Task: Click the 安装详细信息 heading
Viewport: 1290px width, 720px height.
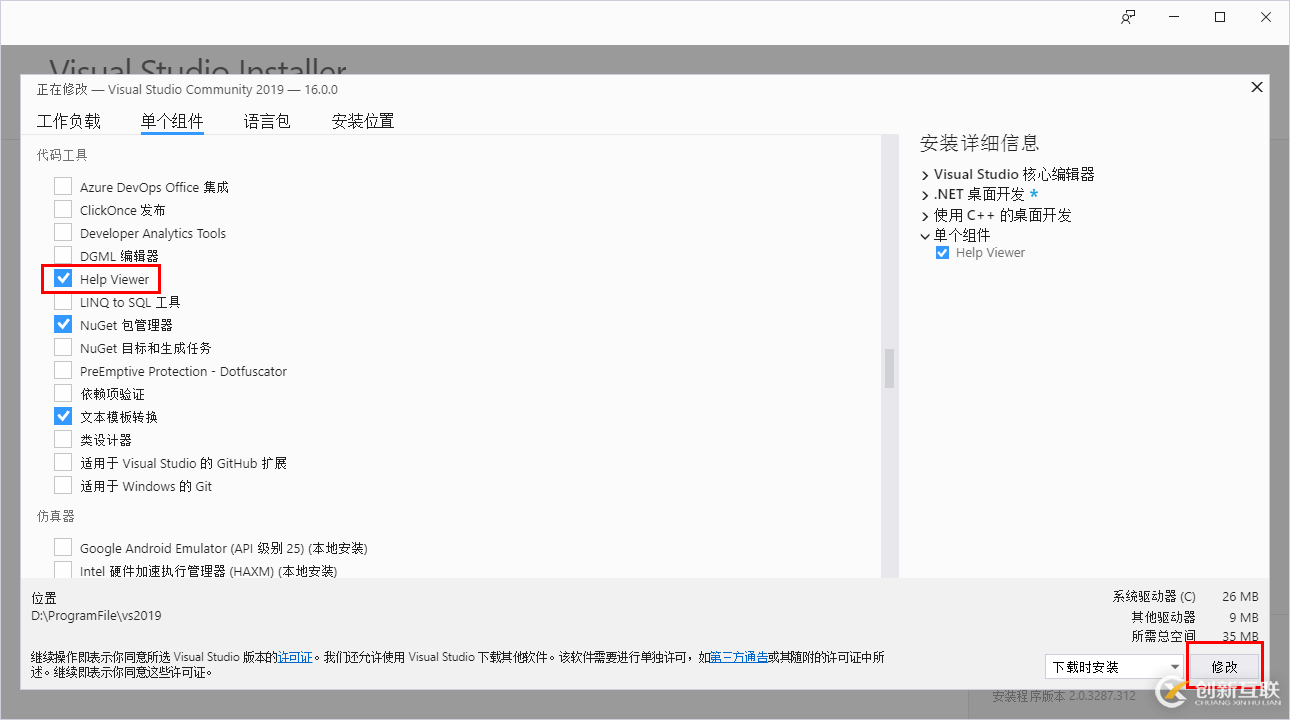Action: [x=980, y=143]
